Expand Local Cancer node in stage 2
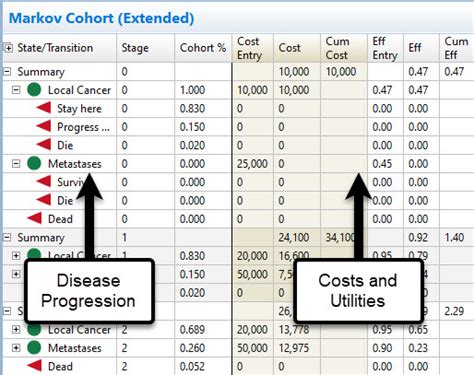This screenshot has height=375, width=474. coord(16,329)
